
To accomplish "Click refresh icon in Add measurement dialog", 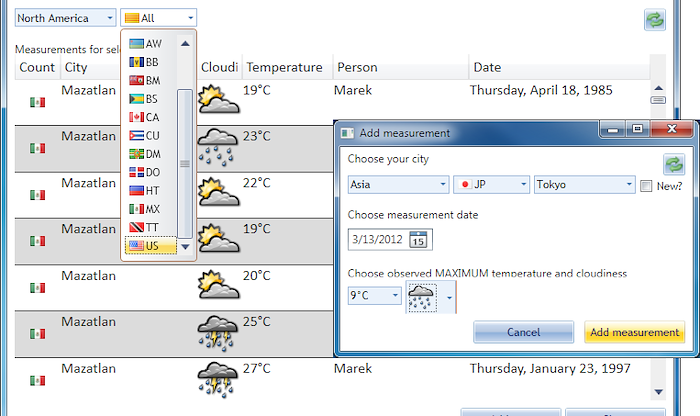I will tap(674, 164).
